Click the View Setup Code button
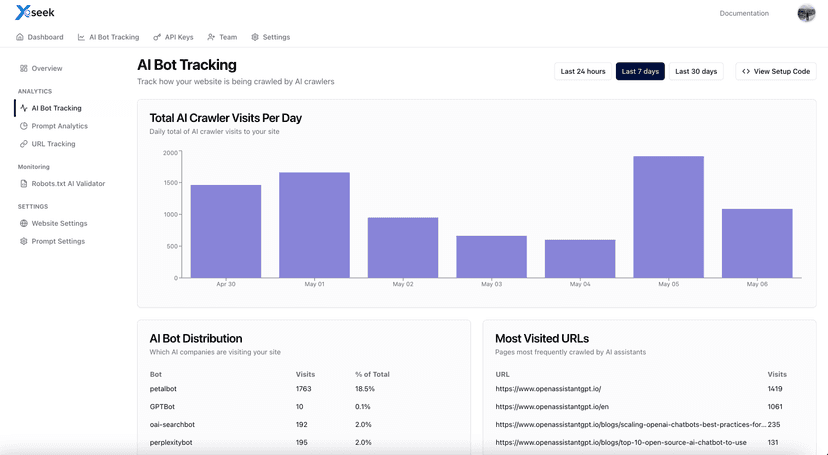This screenshot has height=455, width=828. (x=776, y=71)
